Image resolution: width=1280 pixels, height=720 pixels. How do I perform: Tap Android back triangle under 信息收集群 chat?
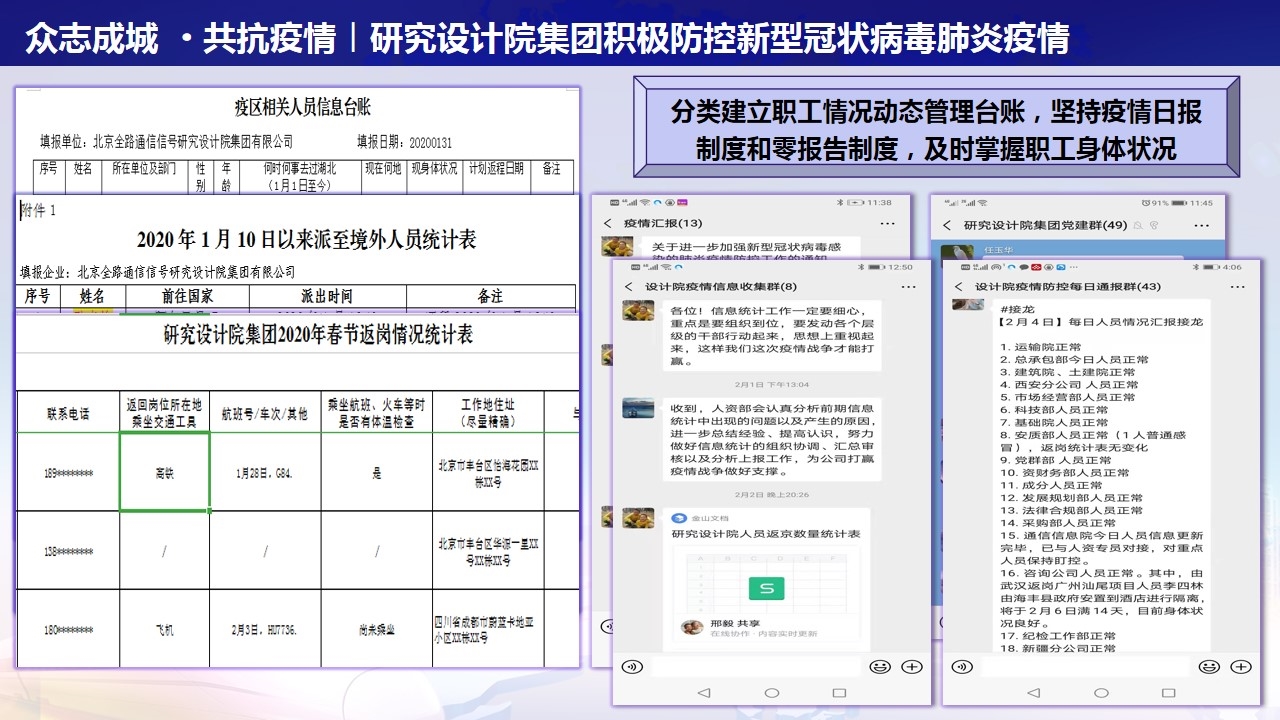tap(702, 692)
